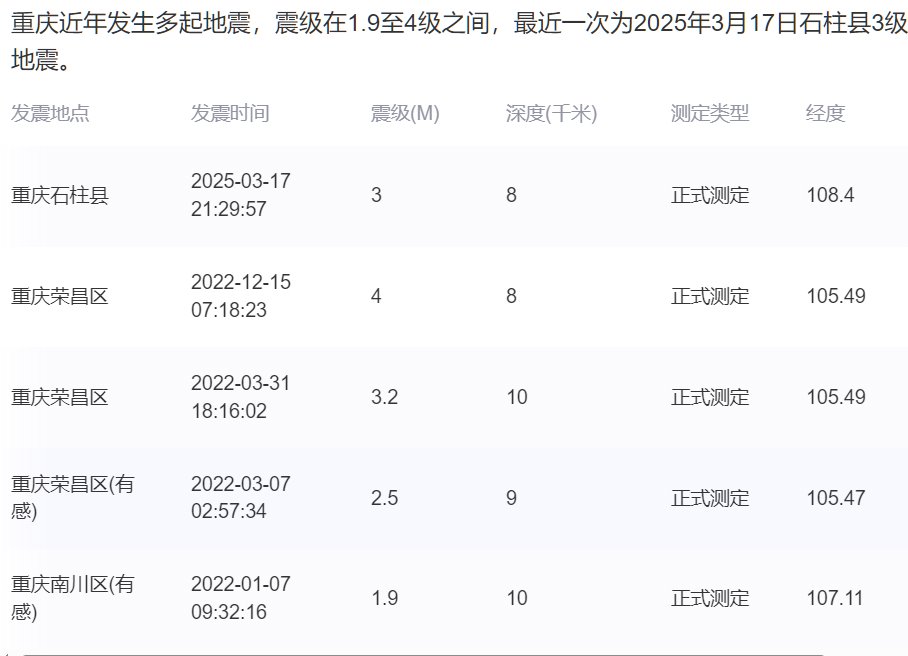
Task: Click the 震级(M) column header
Action: pyautogui.click(x=398, y=113)
